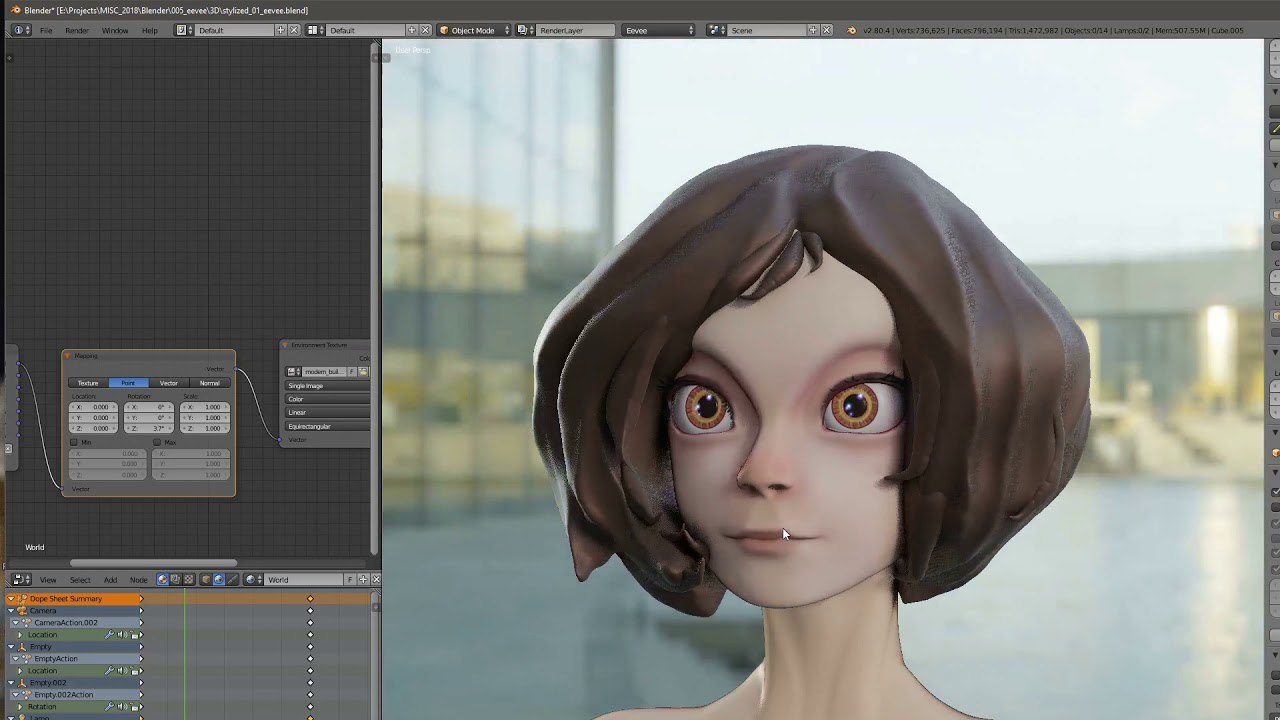Click Dope Sheet Summary keyframe diamond

click(x=310, y=599)
